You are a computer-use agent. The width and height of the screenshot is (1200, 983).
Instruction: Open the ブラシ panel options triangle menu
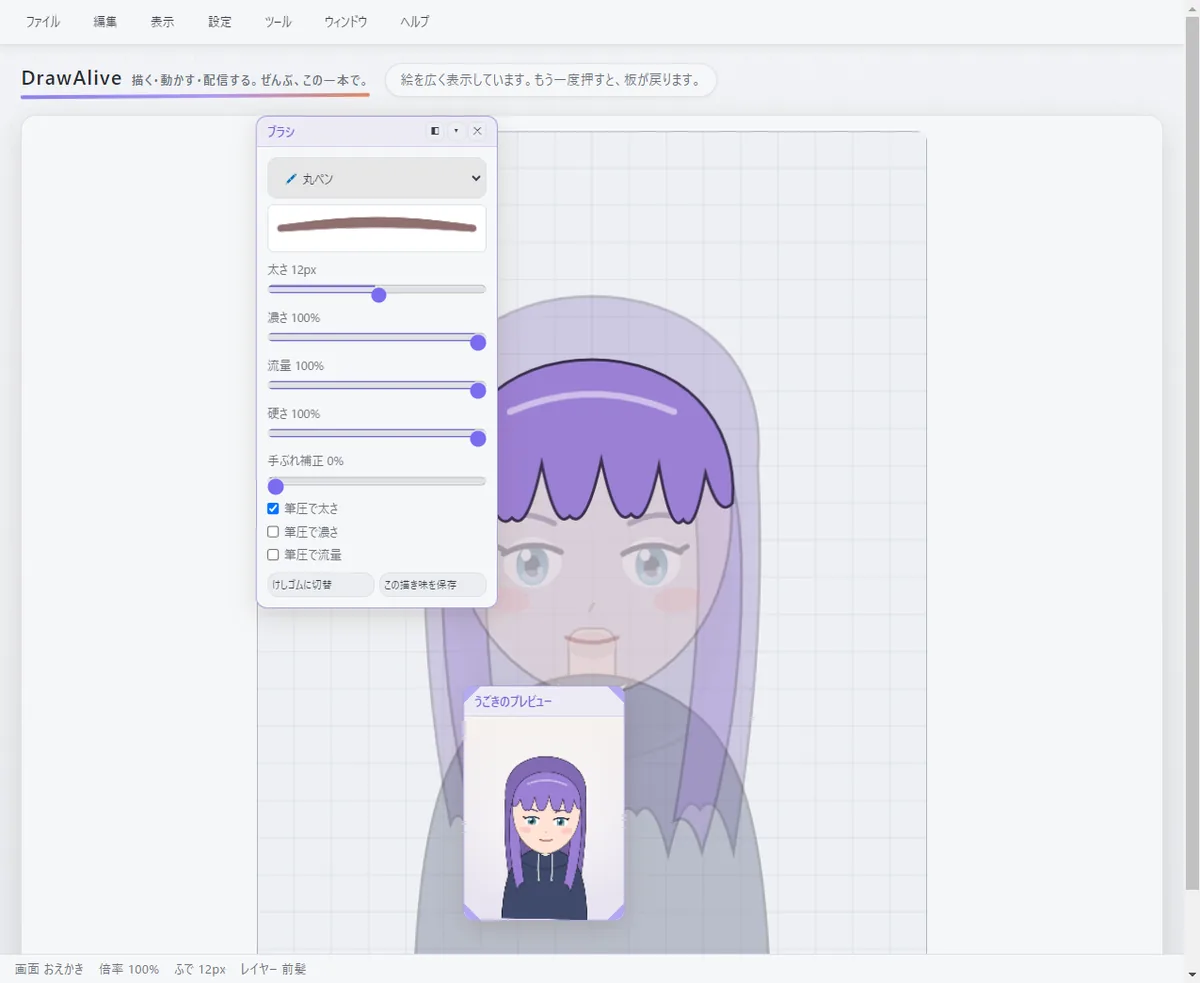pyautogui.click(x=456, y=131)
